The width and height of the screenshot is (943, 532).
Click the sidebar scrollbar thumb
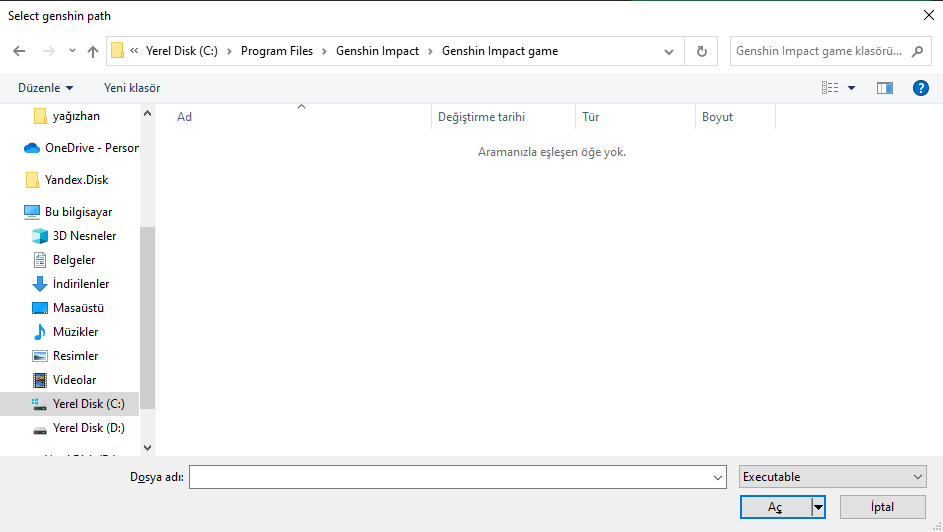click(147, 317)
